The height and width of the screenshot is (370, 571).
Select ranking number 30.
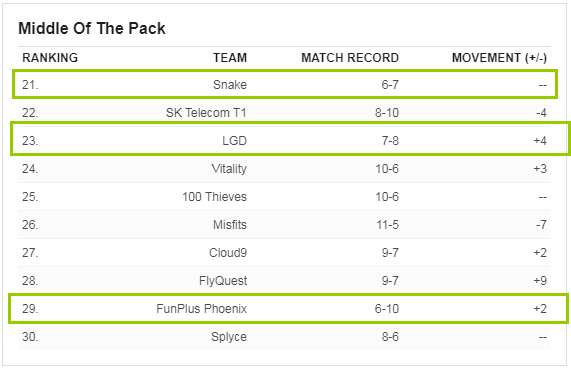(30, 337)
